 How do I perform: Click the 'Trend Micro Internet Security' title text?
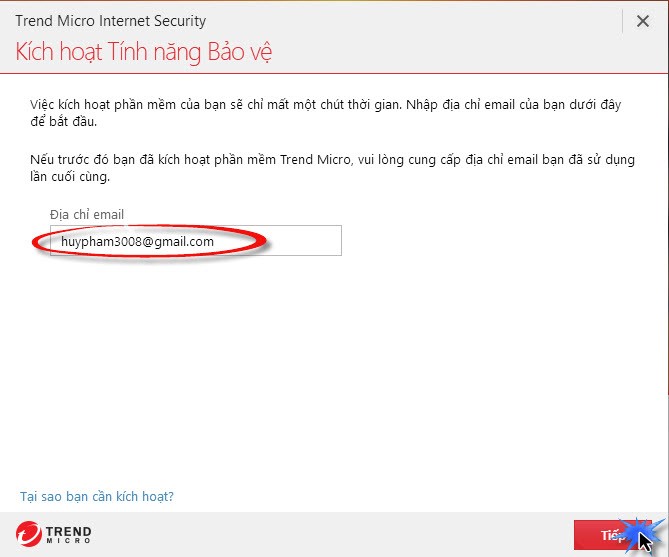[111, 21]
